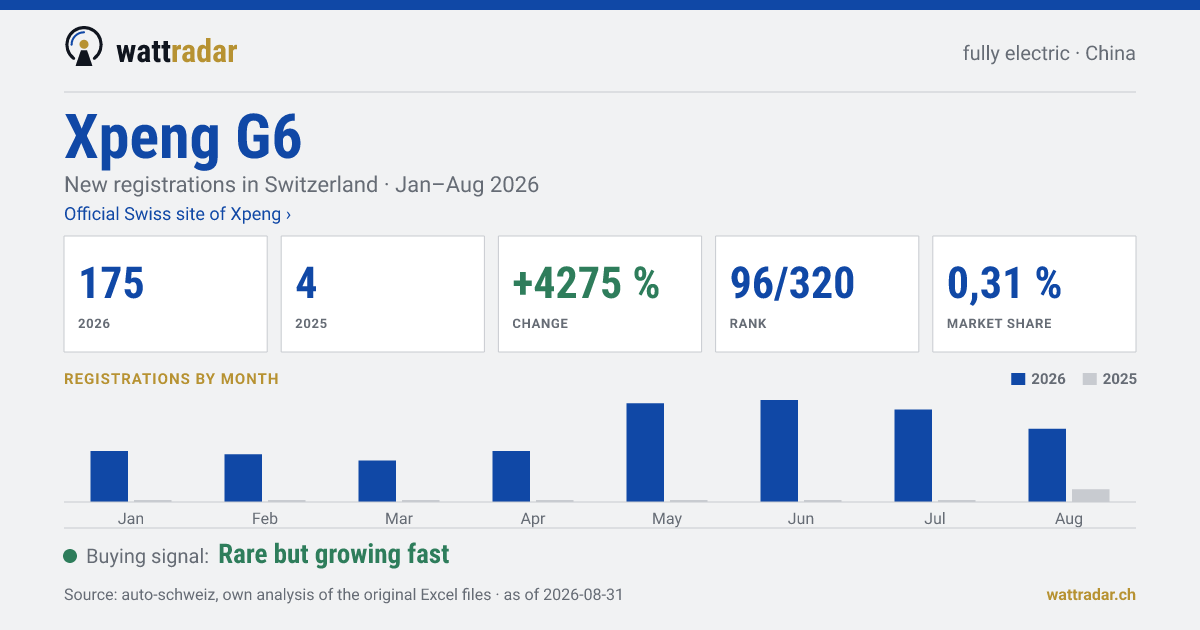The height and width of the screenshot is (630, 1200).
Task: Click the April 2026 blue bar
Action: pyautogui.click(x=511, y=476)
